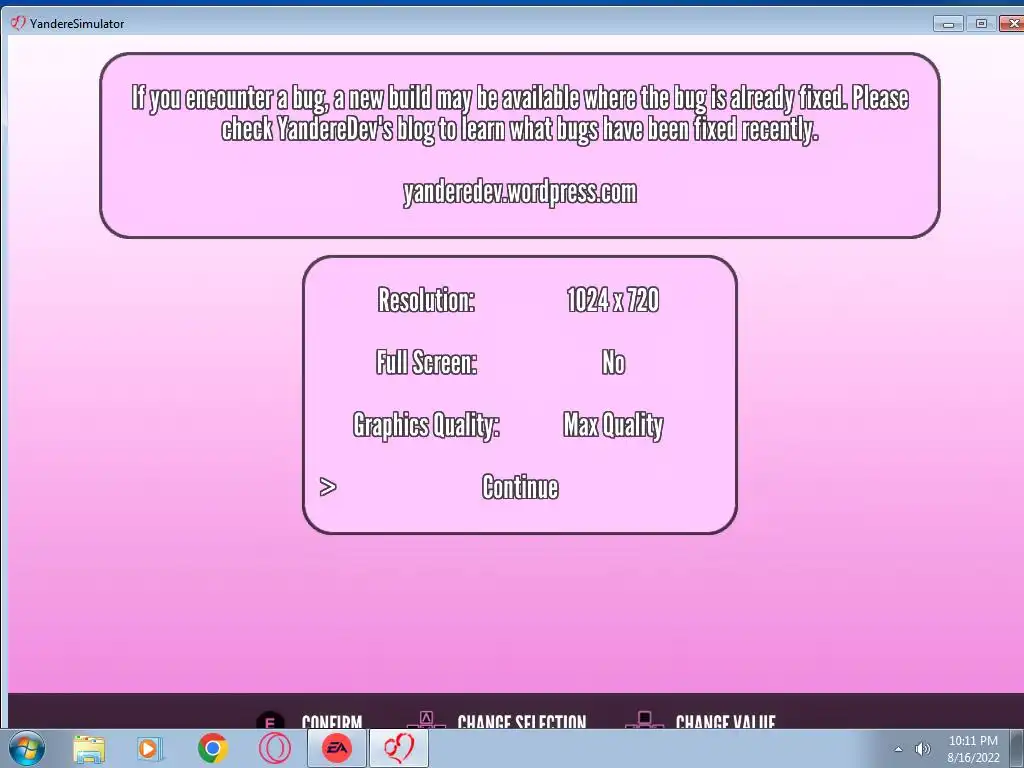Switch to the EA app in taskbar

pyautogui.click(x=337, y=748)
